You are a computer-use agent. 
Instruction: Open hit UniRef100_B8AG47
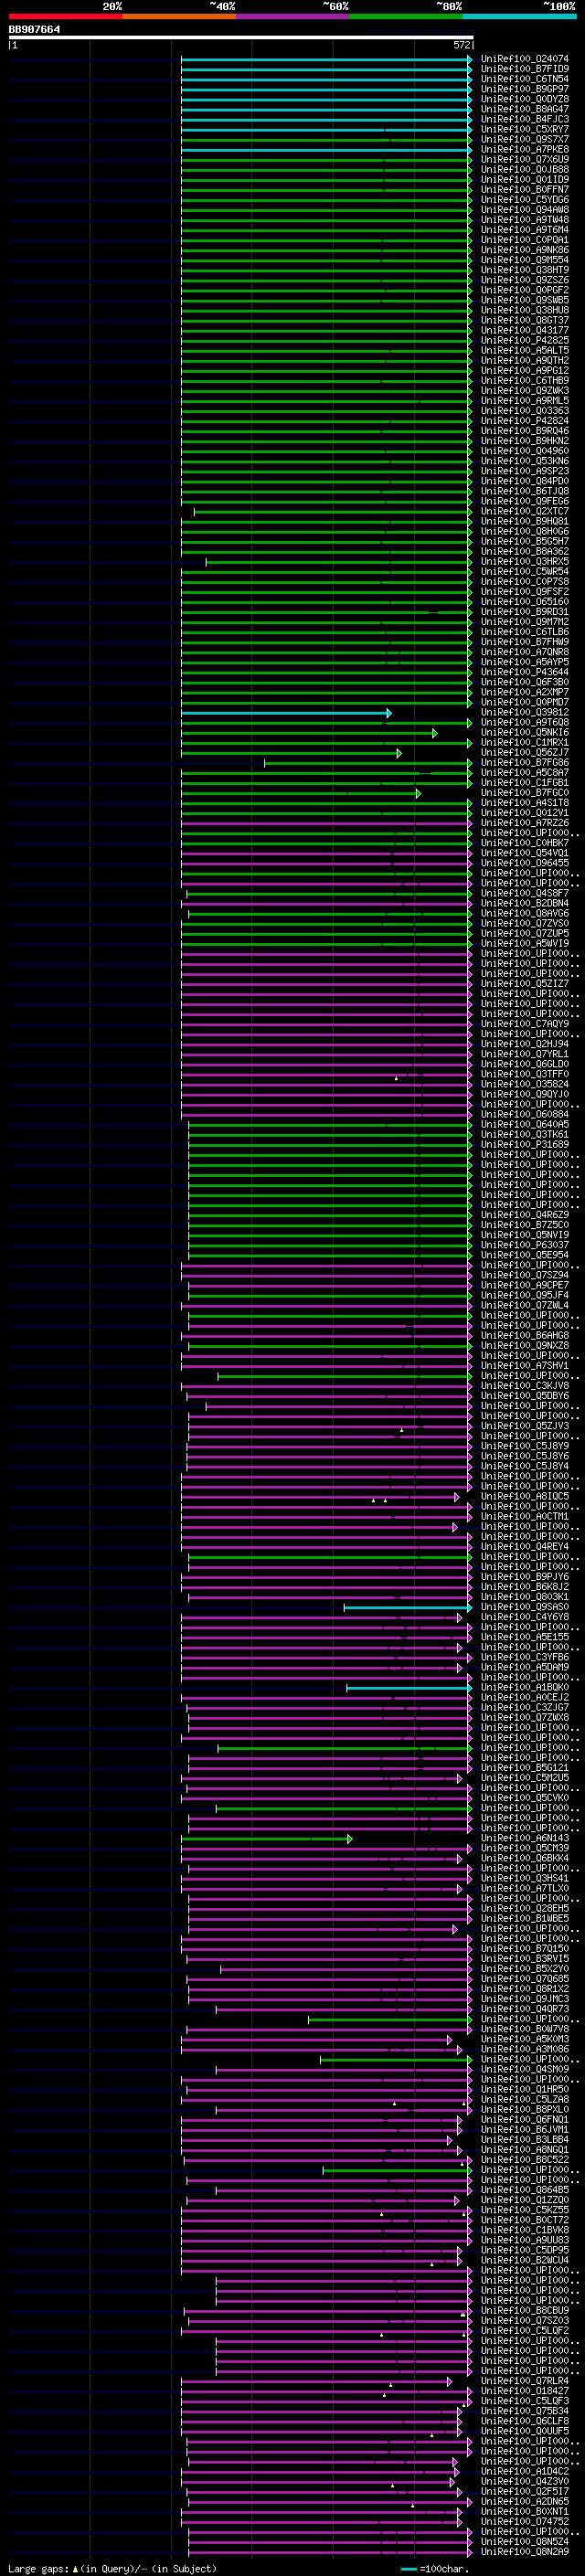524,109
